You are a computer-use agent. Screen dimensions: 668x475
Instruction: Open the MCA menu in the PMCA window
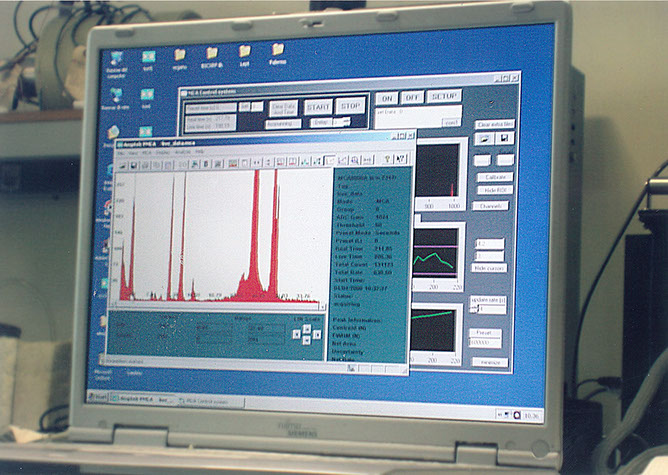tap(147, 153)
